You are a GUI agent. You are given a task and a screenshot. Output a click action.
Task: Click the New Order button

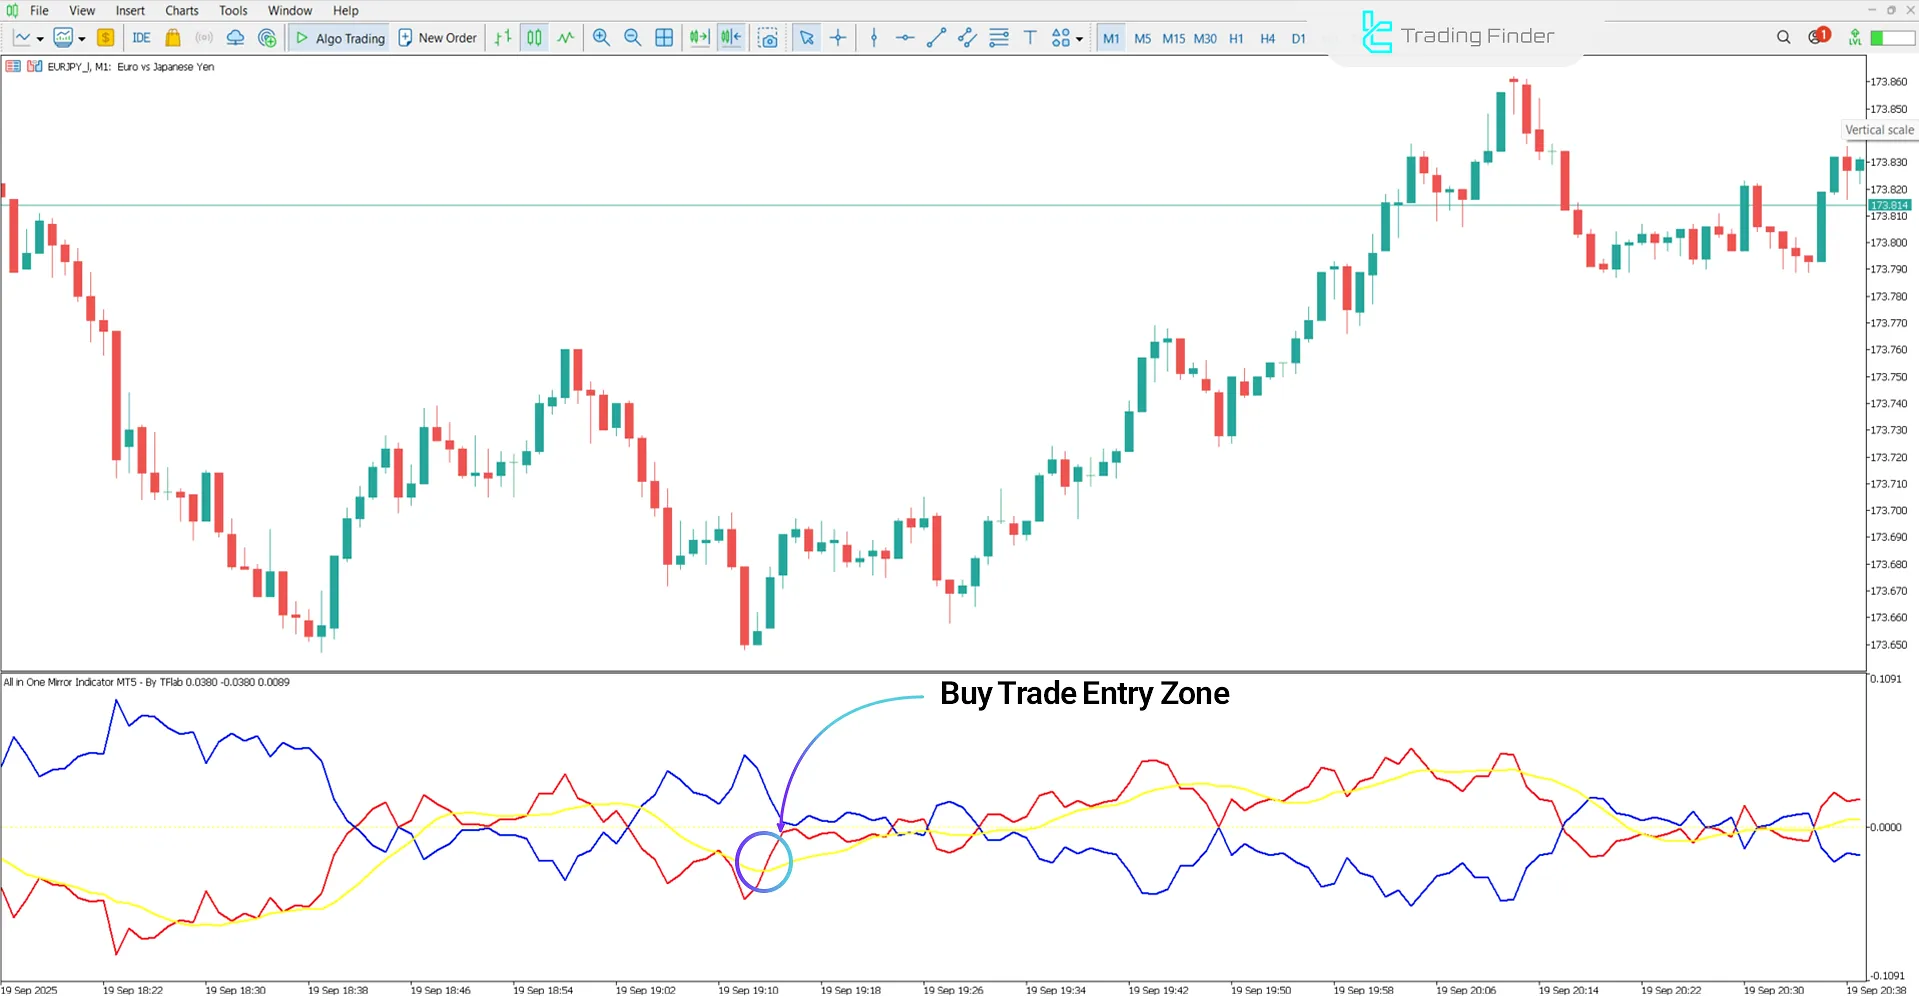coord(437,38)
